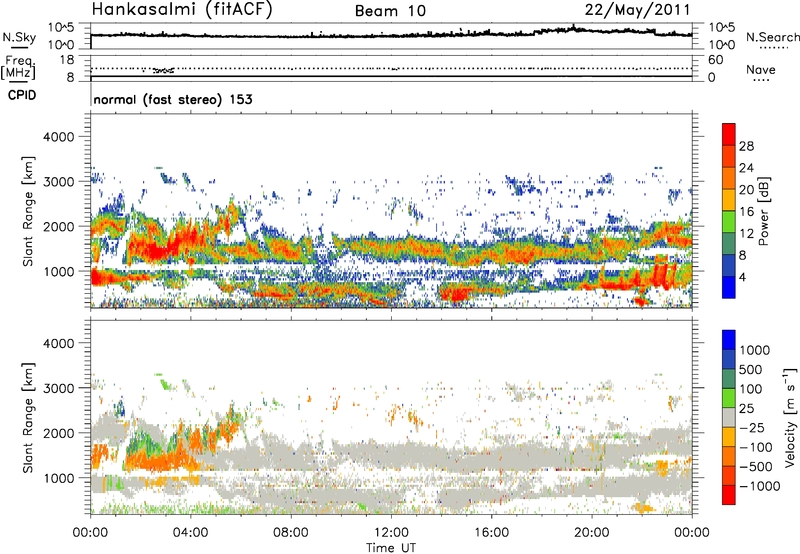Click the dotted line sample under N.Search

(773, 48)
